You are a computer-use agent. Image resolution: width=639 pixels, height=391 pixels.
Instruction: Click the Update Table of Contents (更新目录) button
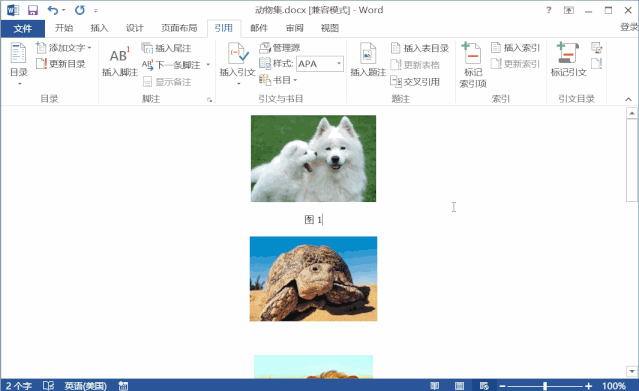click(60, 64)
